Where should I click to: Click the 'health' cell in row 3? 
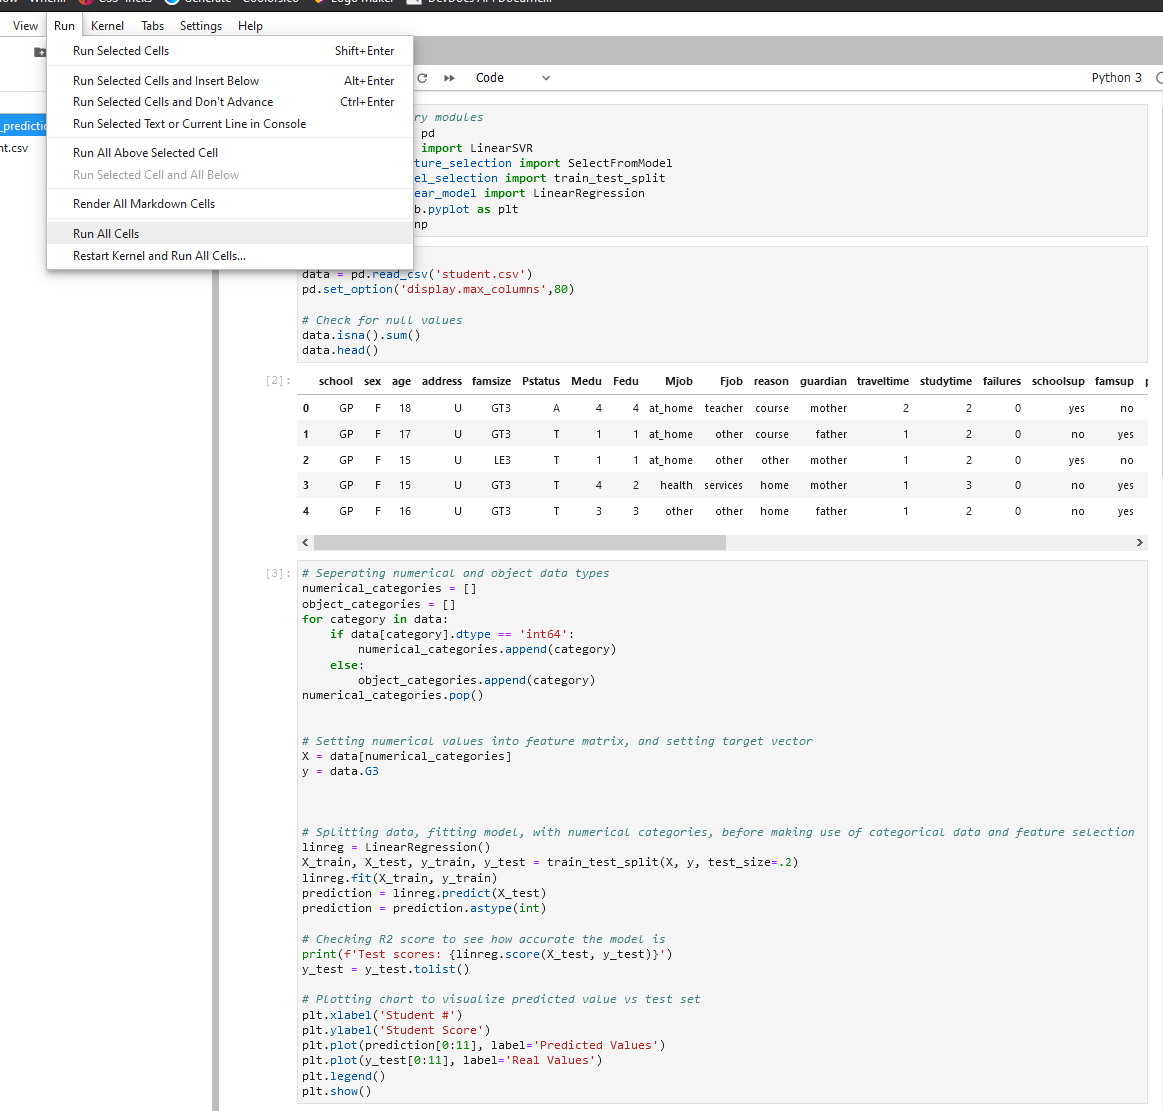click(676, 485)
